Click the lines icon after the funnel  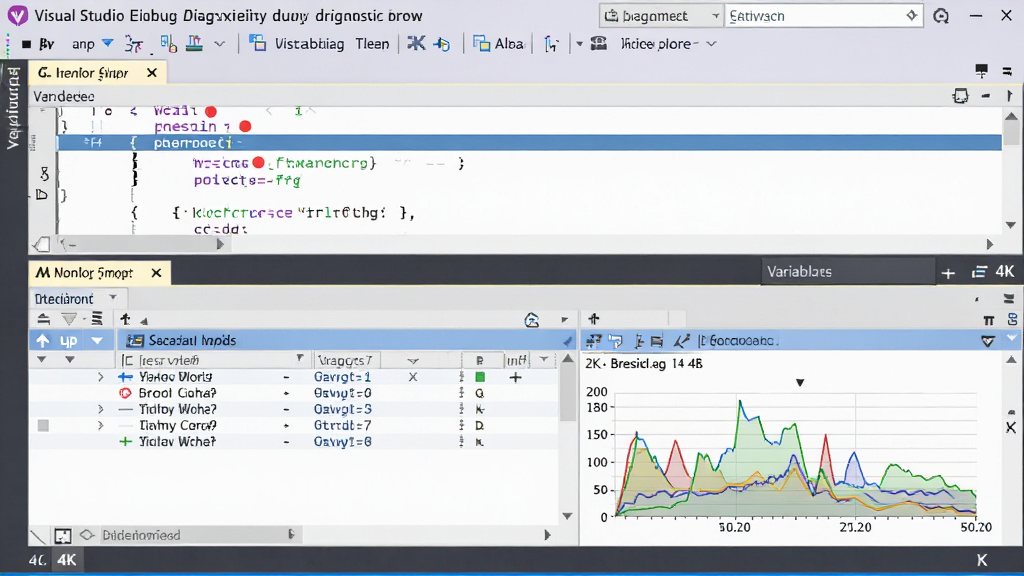pyautogui.click(x=97, y=319)
